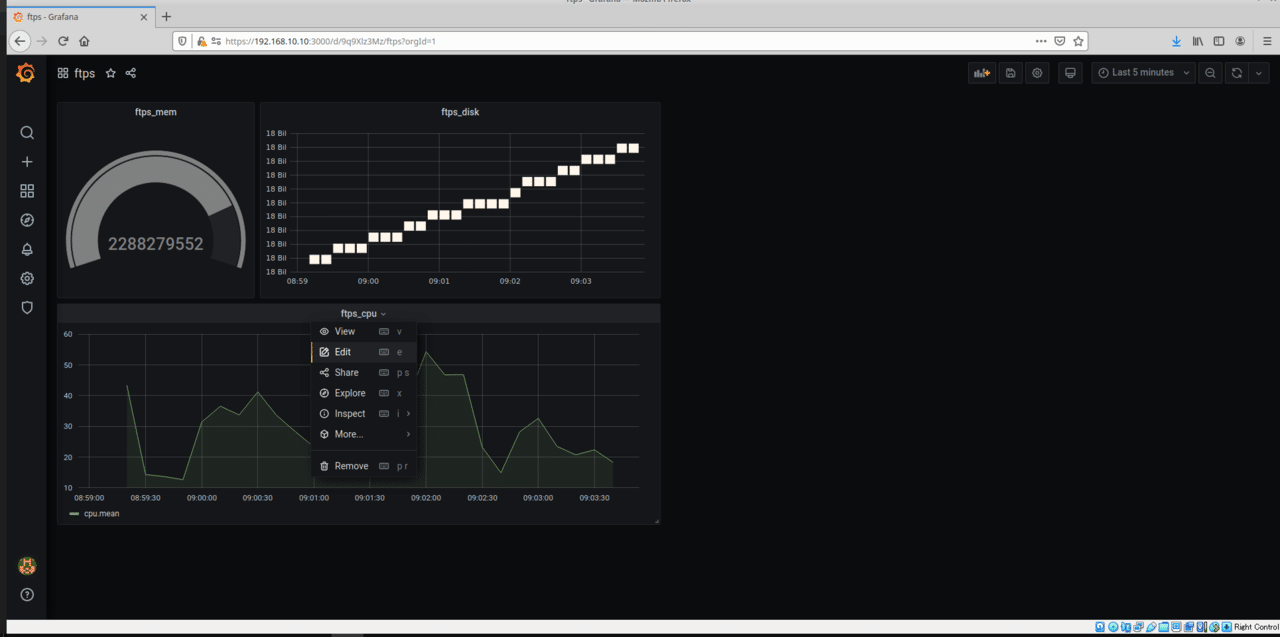The image size is (1280, 637).
Task: Open the Configuration gear sidebar icon
Action: click(27, 279)
